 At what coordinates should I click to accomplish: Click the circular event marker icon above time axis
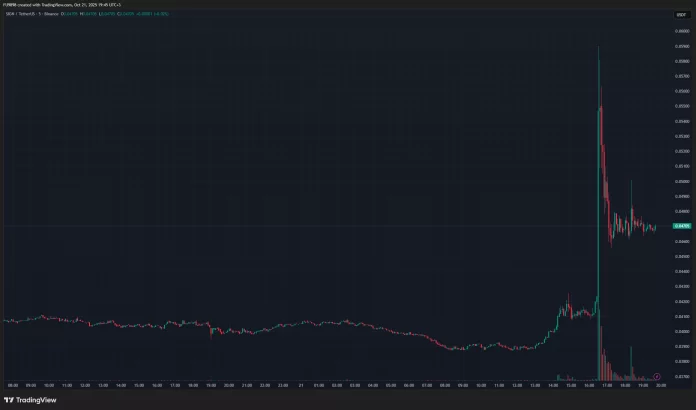coord(657,375)
